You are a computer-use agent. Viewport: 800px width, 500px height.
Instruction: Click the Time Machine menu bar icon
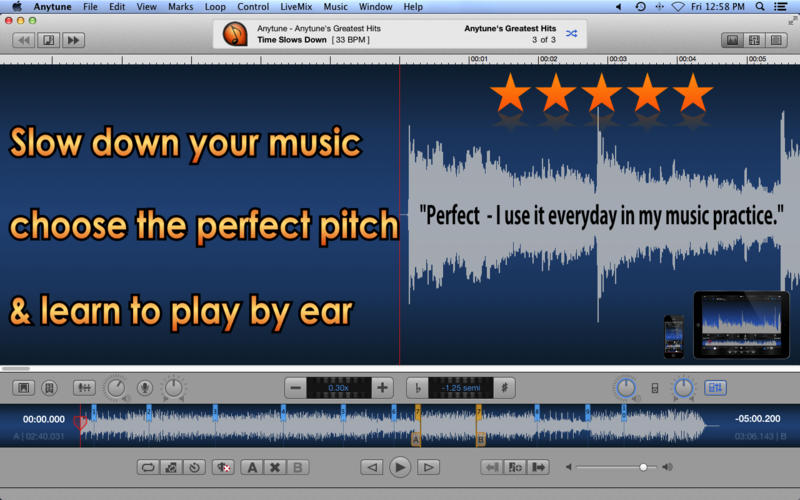(x=641, y=7)
